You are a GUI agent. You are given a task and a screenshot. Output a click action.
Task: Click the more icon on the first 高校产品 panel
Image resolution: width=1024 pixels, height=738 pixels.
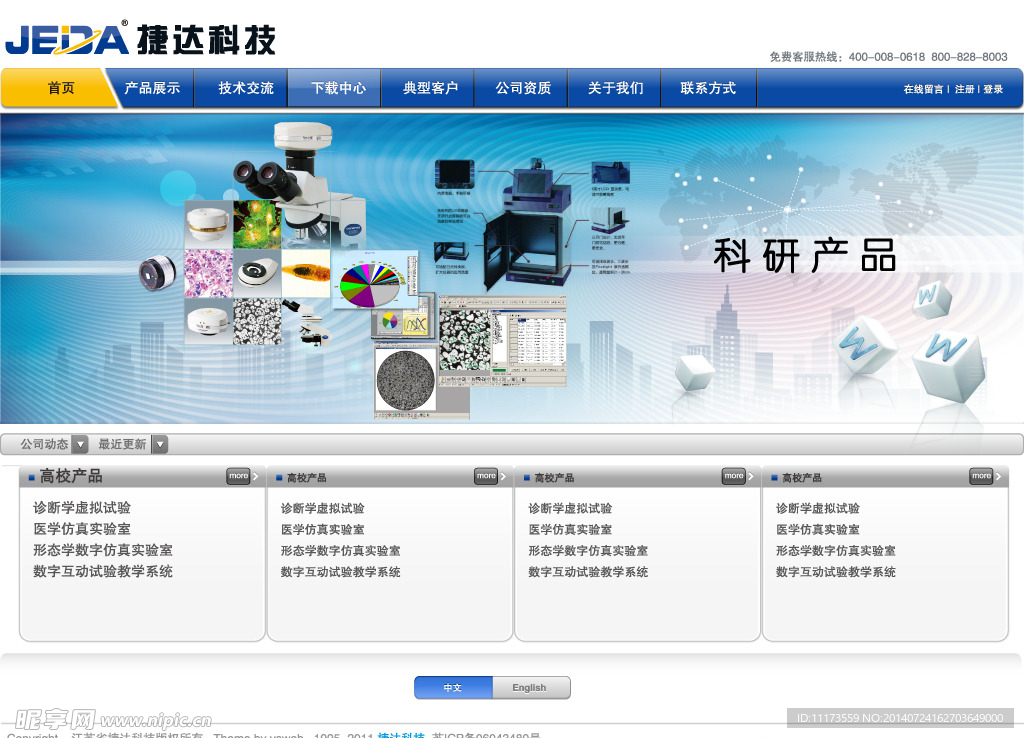tap(239, 476)
